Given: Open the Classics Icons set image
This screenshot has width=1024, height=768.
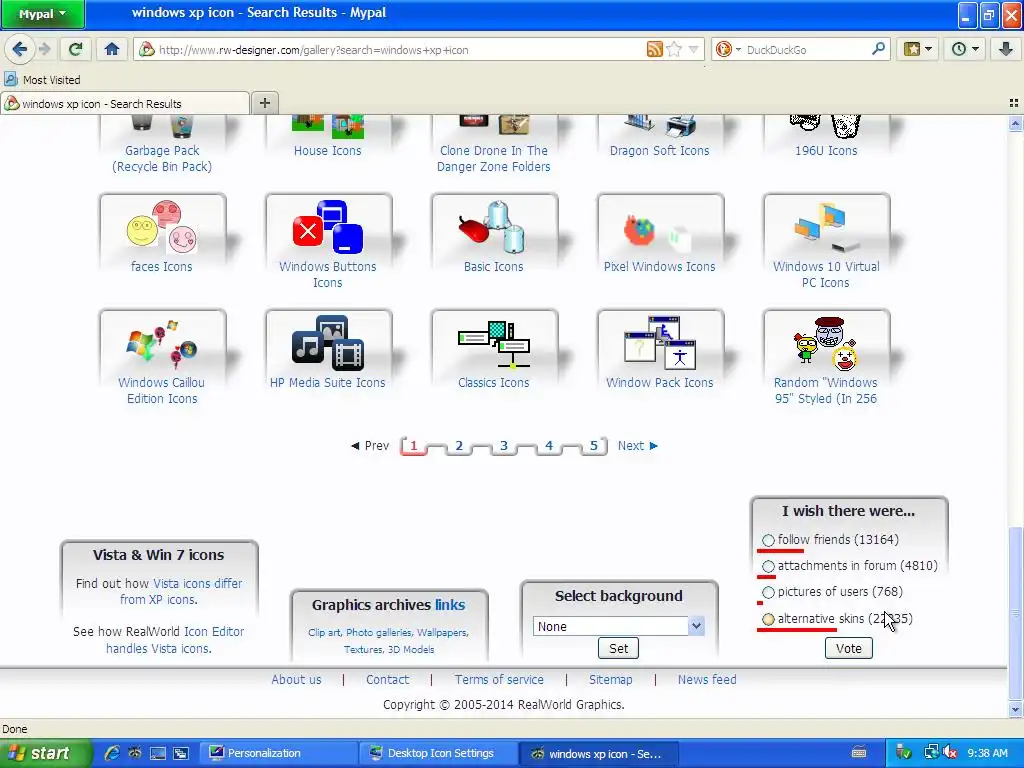Looking at the screenshot, I should 494,344.
